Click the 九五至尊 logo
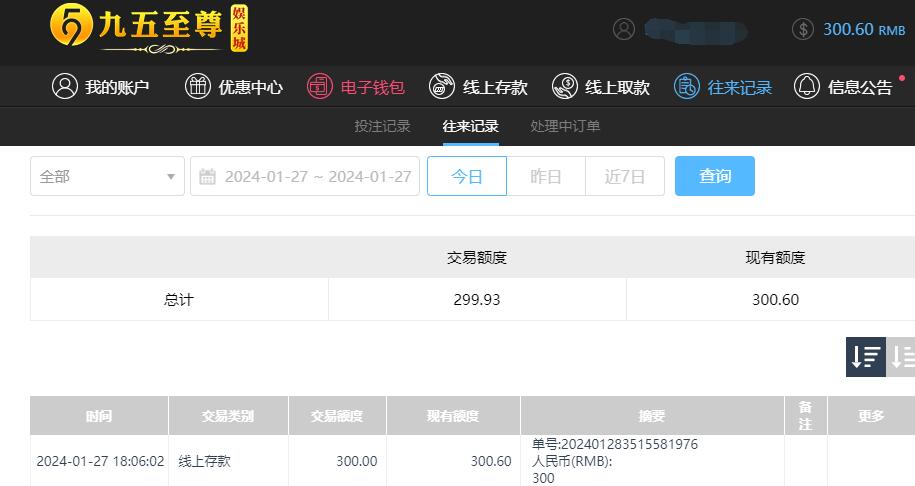Viewport: 915px width, 486px height. tap(149, 29)
